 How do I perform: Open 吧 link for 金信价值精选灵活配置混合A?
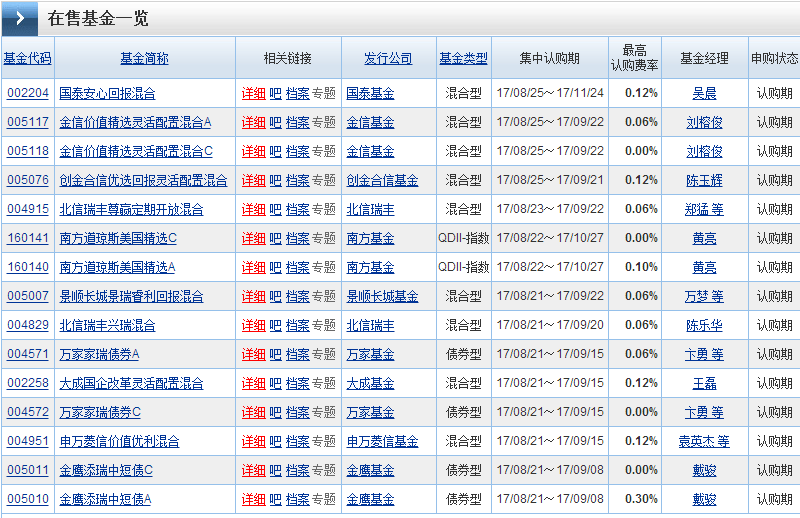pyautogui.click(x=276, y=122)
